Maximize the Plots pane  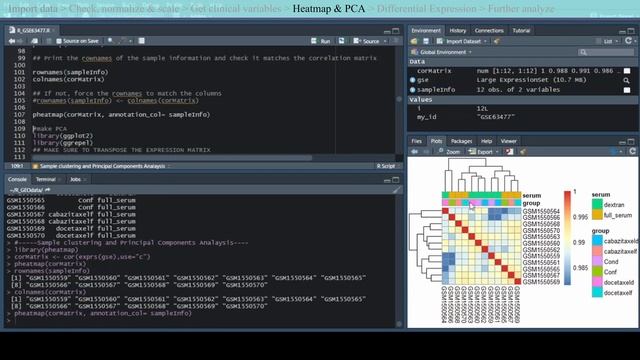pos(631,142)
